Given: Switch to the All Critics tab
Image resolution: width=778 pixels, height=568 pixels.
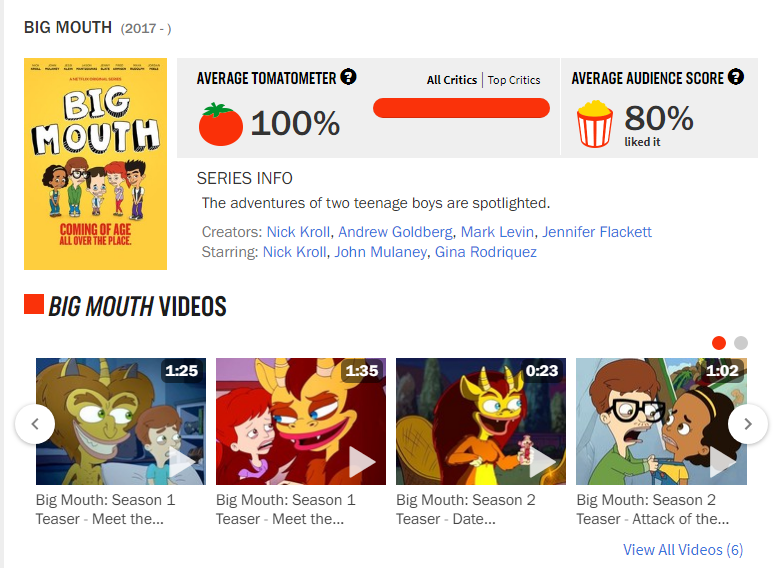Looking at the screenshot, I should 452,80.
